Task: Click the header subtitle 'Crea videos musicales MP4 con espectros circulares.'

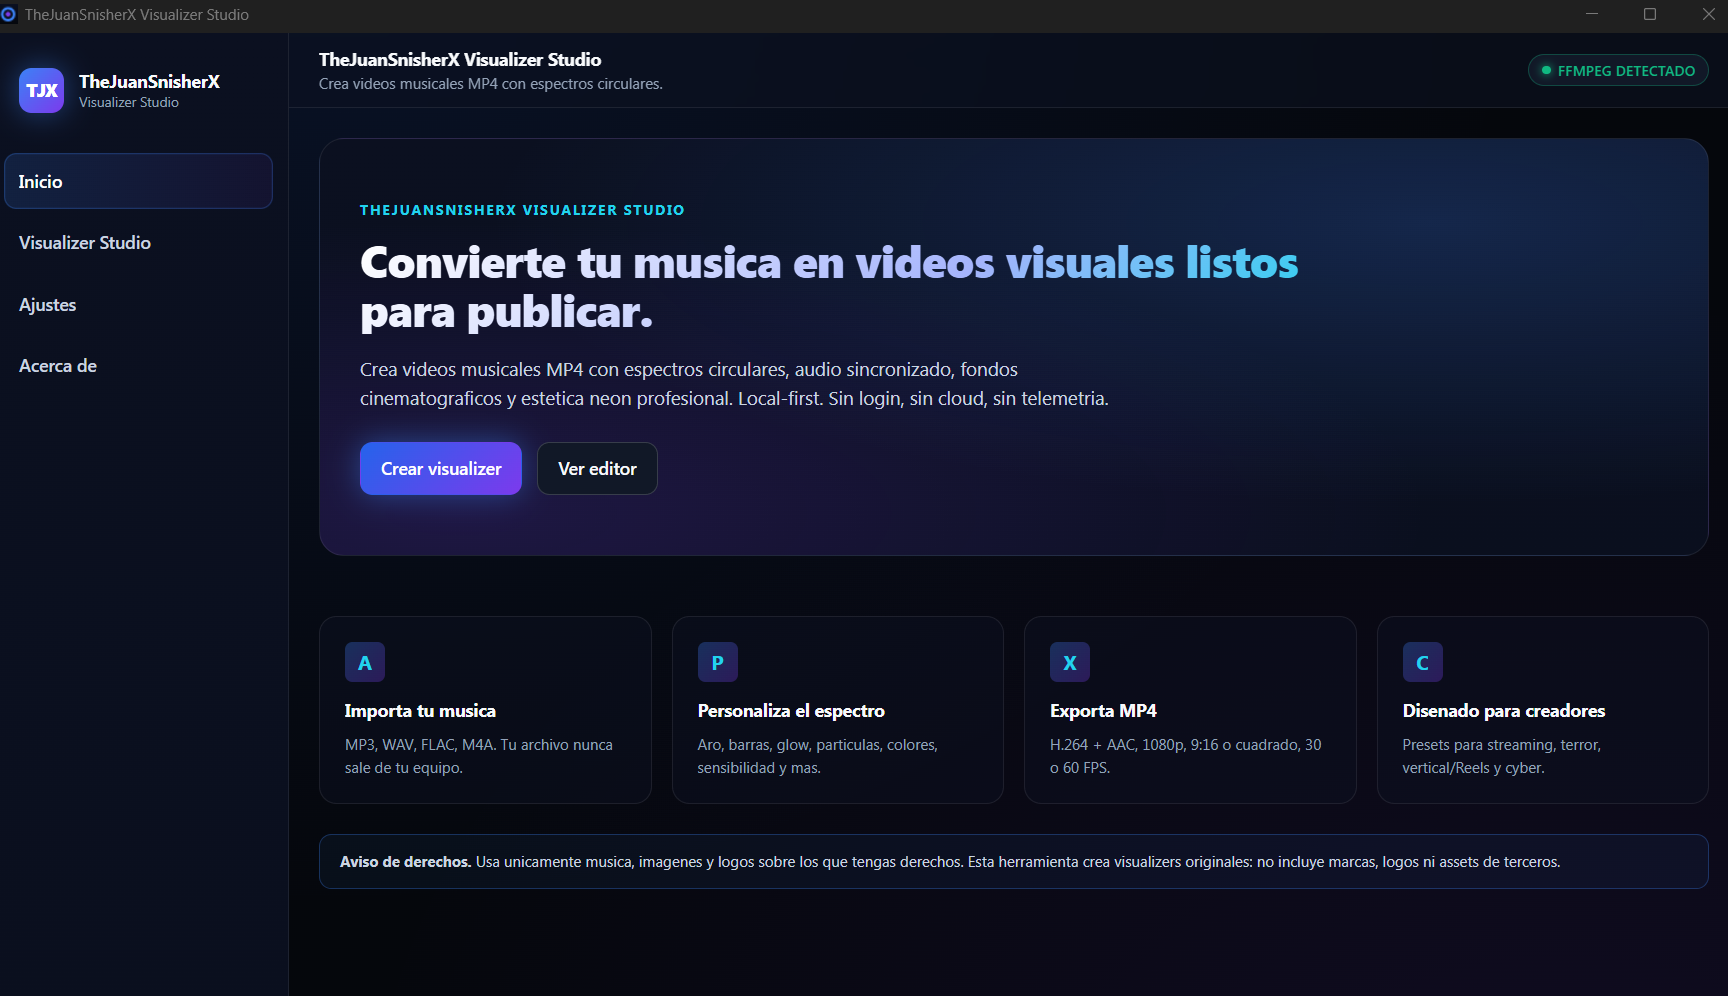Action: click(491, 84)
